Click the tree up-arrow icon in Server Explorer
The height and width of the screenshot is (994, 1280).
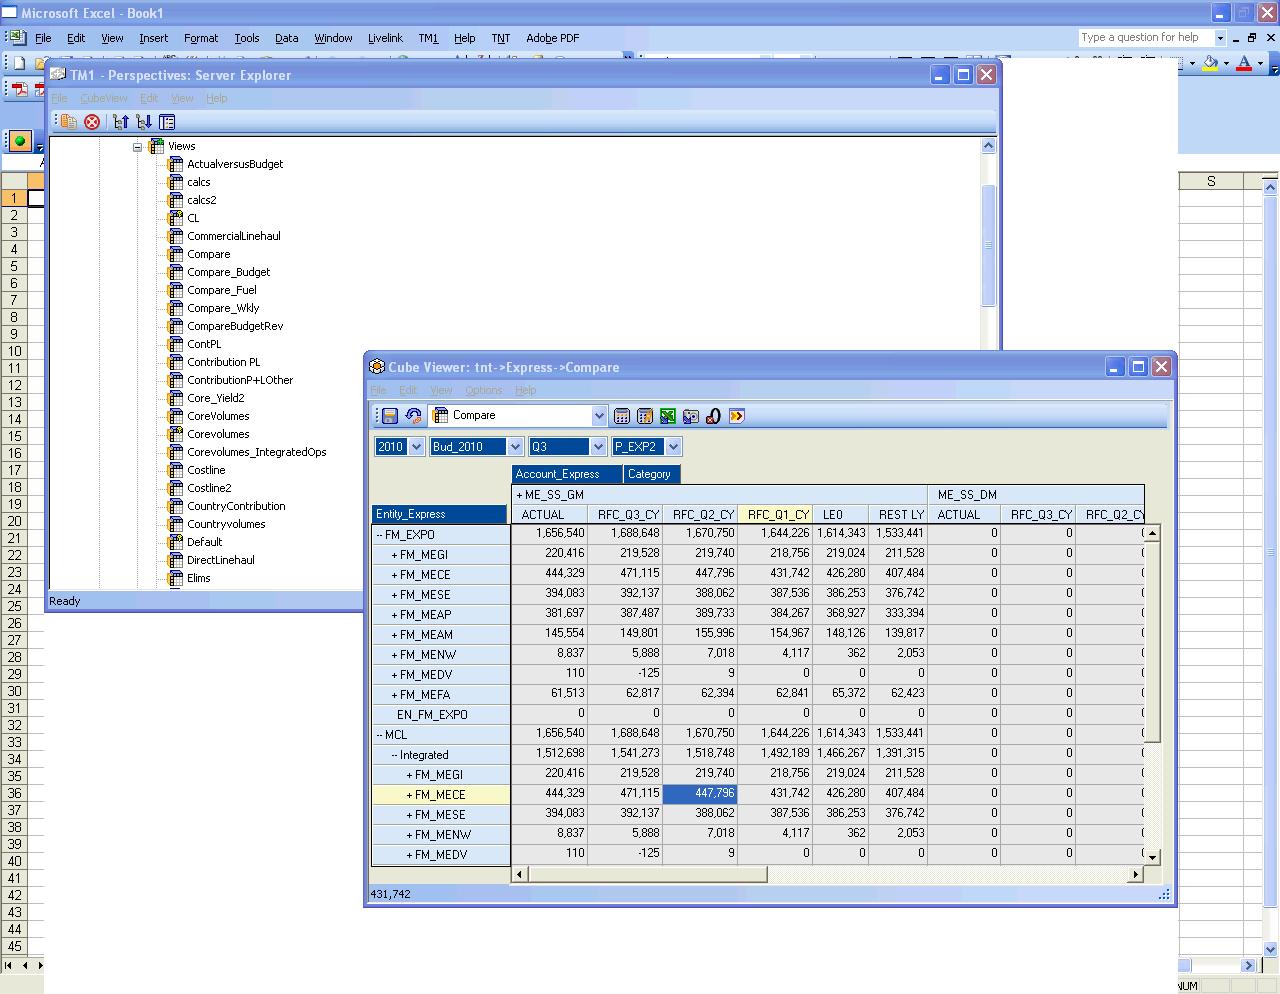pyautogui.click(x=121, y=122)
